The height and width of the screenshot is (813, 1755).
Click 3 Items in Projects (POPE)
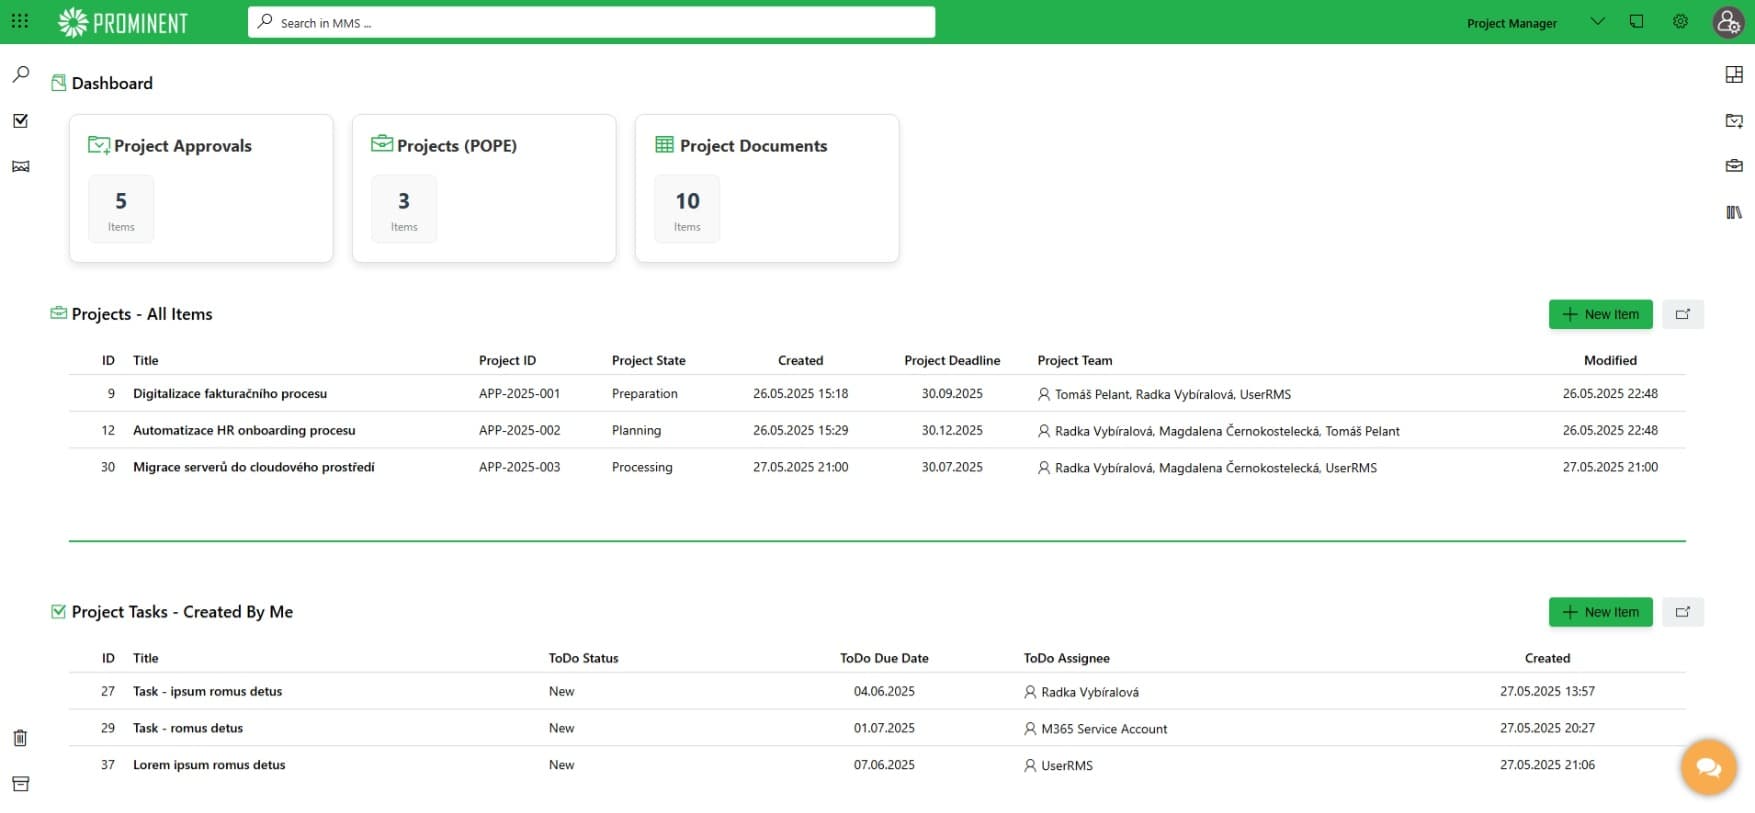[x=404, y=209]
